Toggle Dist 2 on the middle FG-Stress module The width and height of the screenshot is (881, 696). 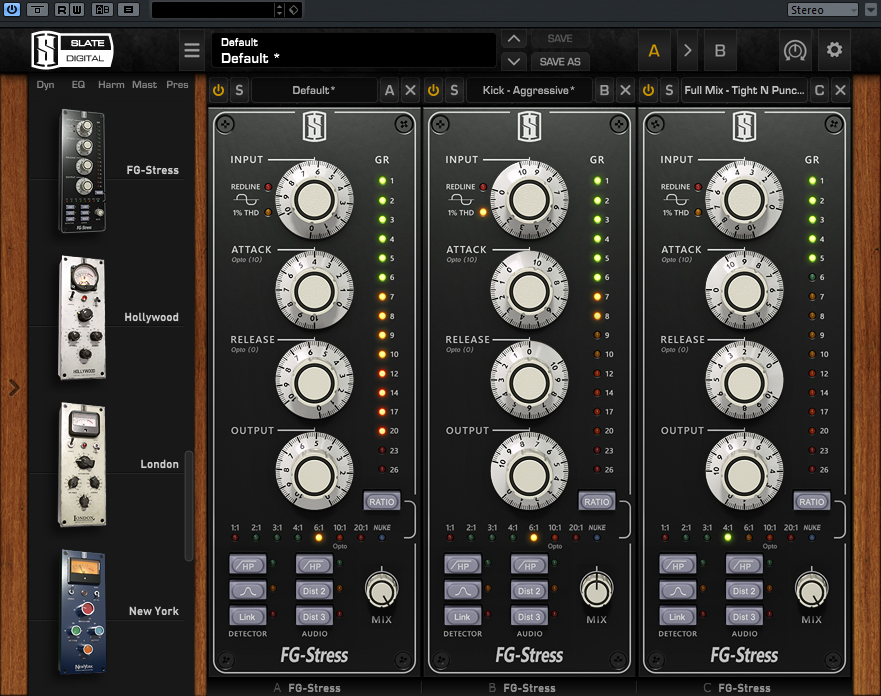(x=529, y=591)
